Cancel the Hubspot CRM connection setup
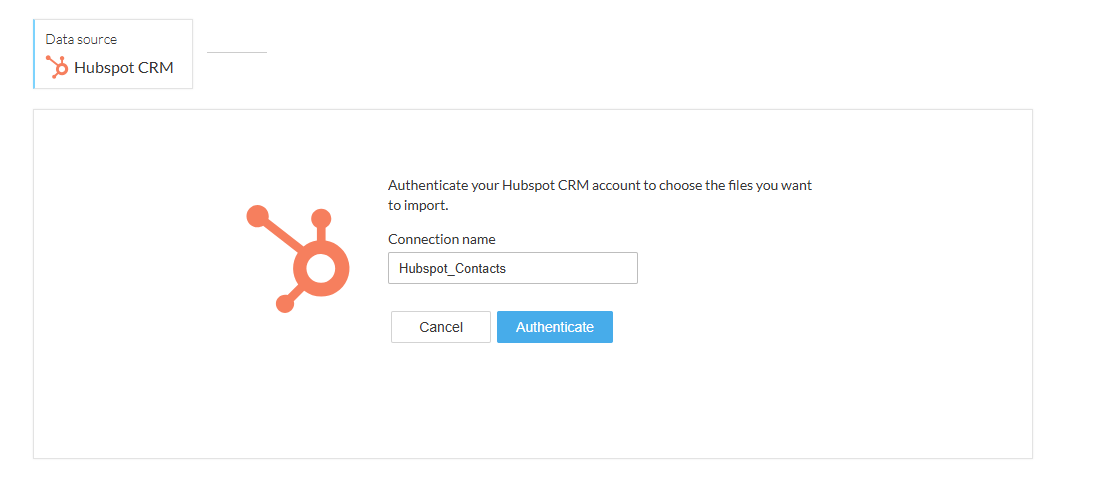 [441, 327]
